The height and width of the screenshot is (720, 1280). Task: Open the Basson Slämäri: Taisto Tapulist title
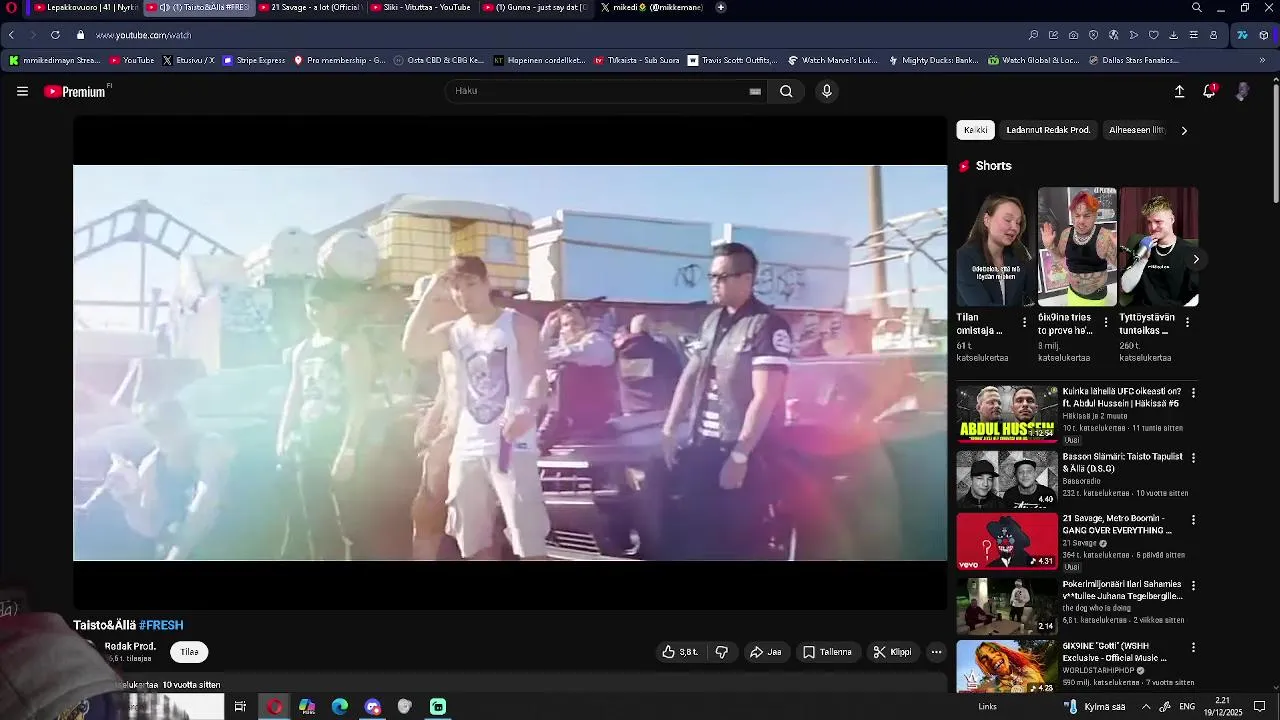click(x=1122, y=462)
